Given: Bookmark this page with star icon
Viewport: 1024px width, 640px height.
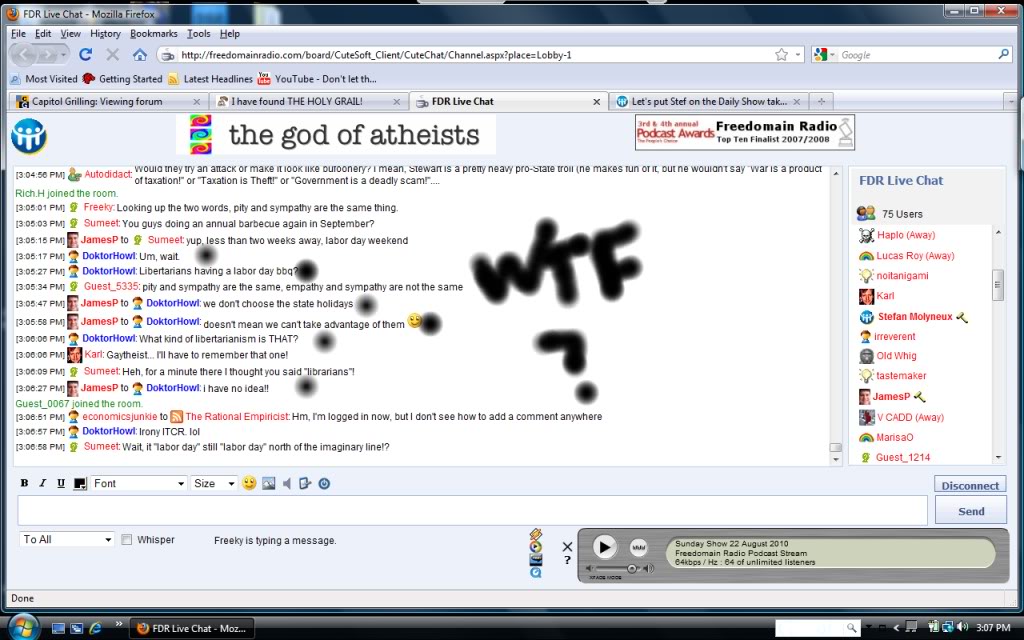Looking at the screenshot, I should 781,55.
